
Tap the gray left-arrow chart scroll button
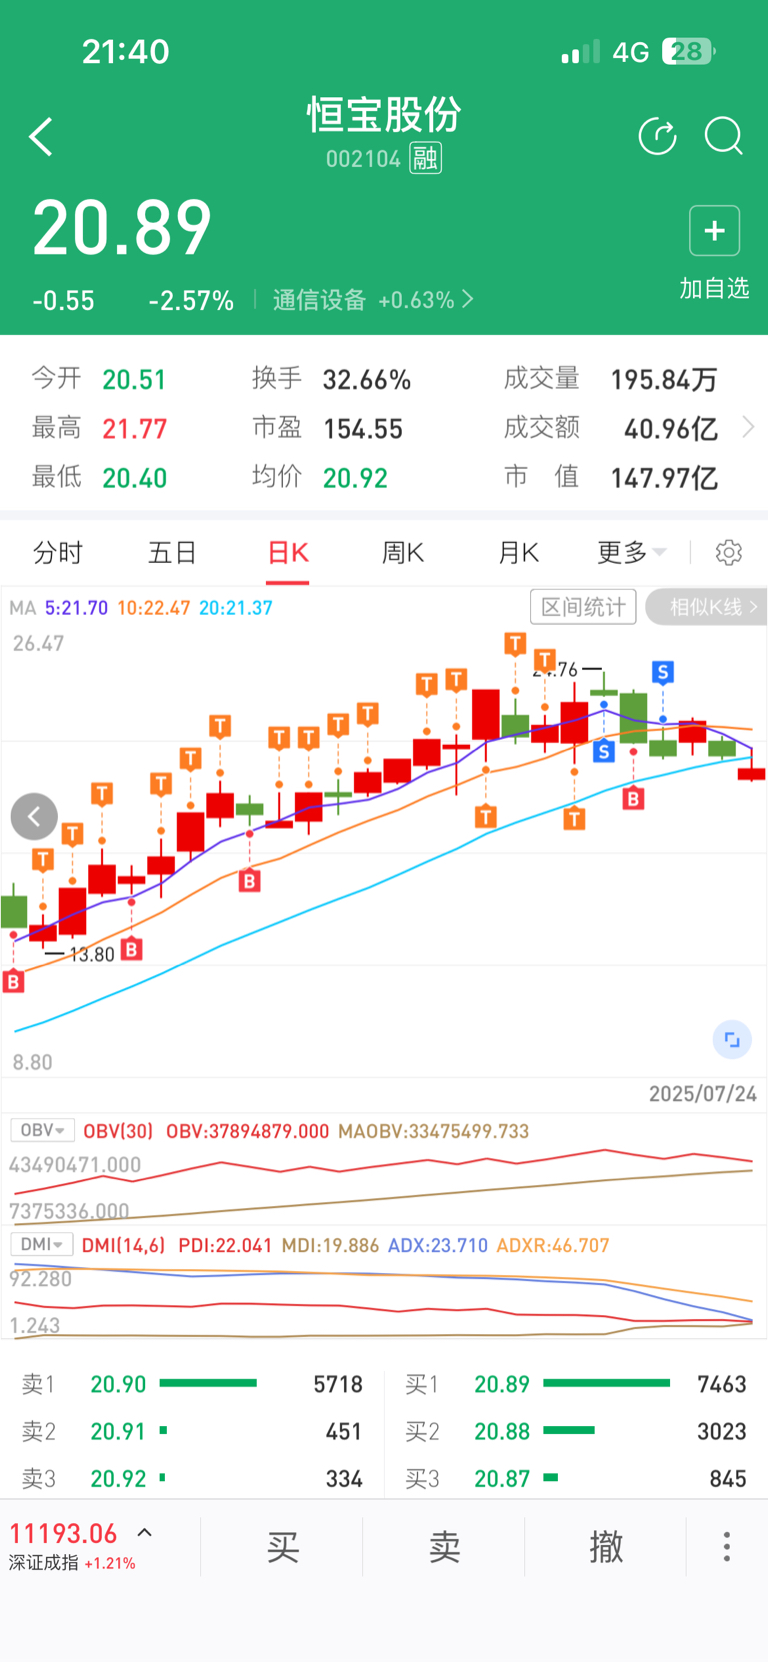pyautogui.click(x=34, y=816)
